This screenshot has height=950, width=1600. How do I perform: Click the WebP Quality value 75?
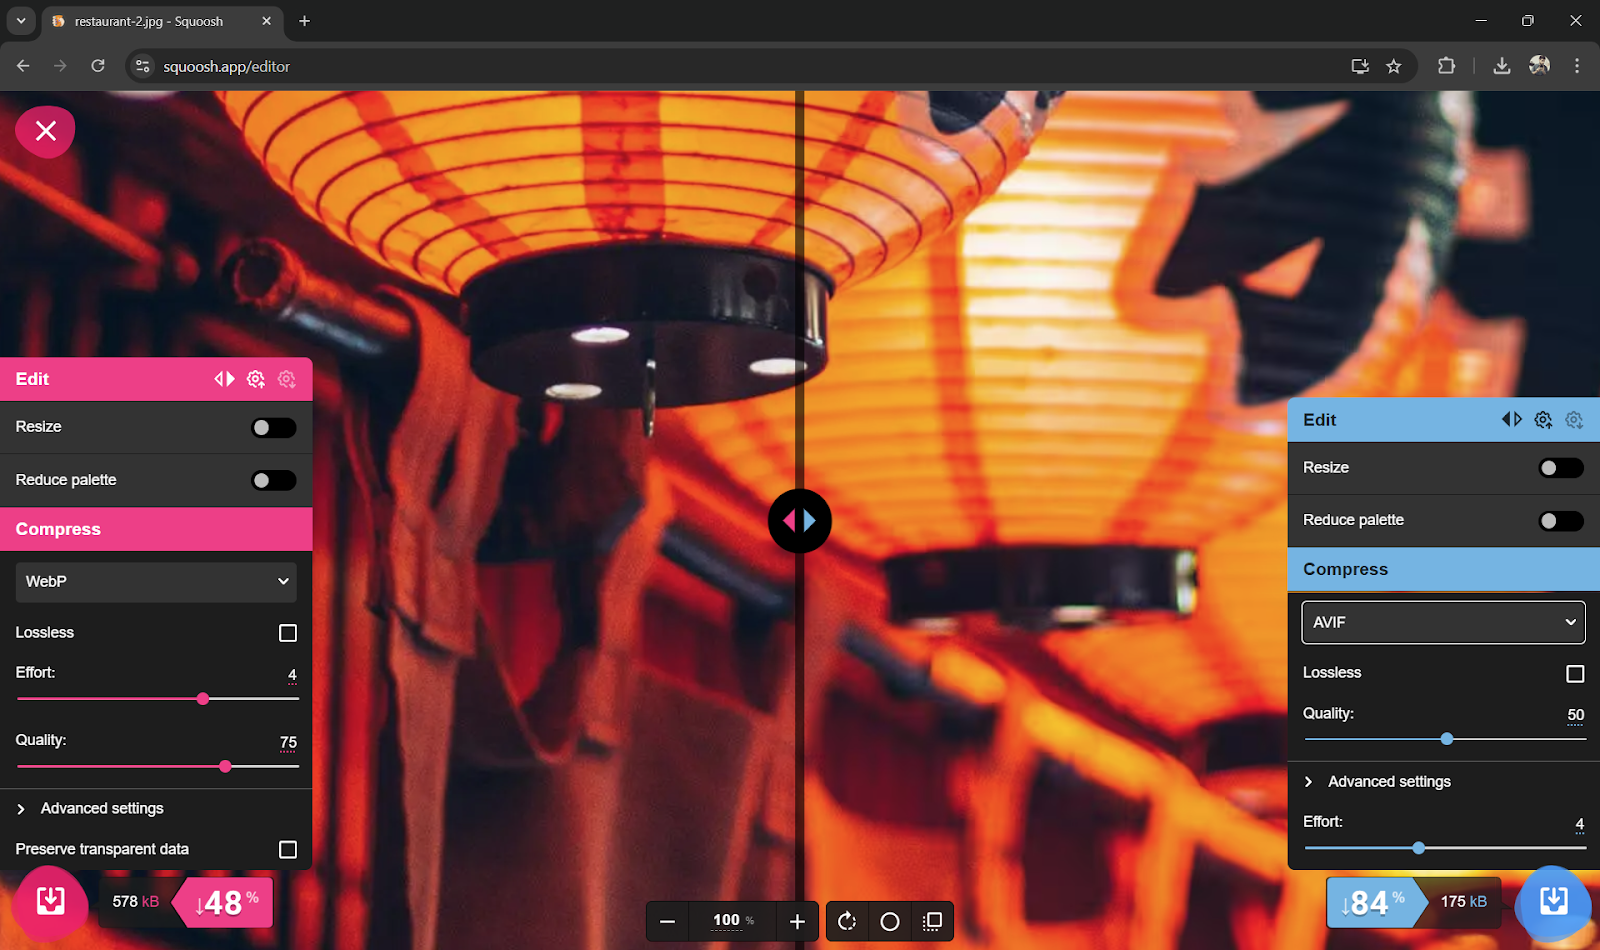pyautogui.click(x=288, y=742)
